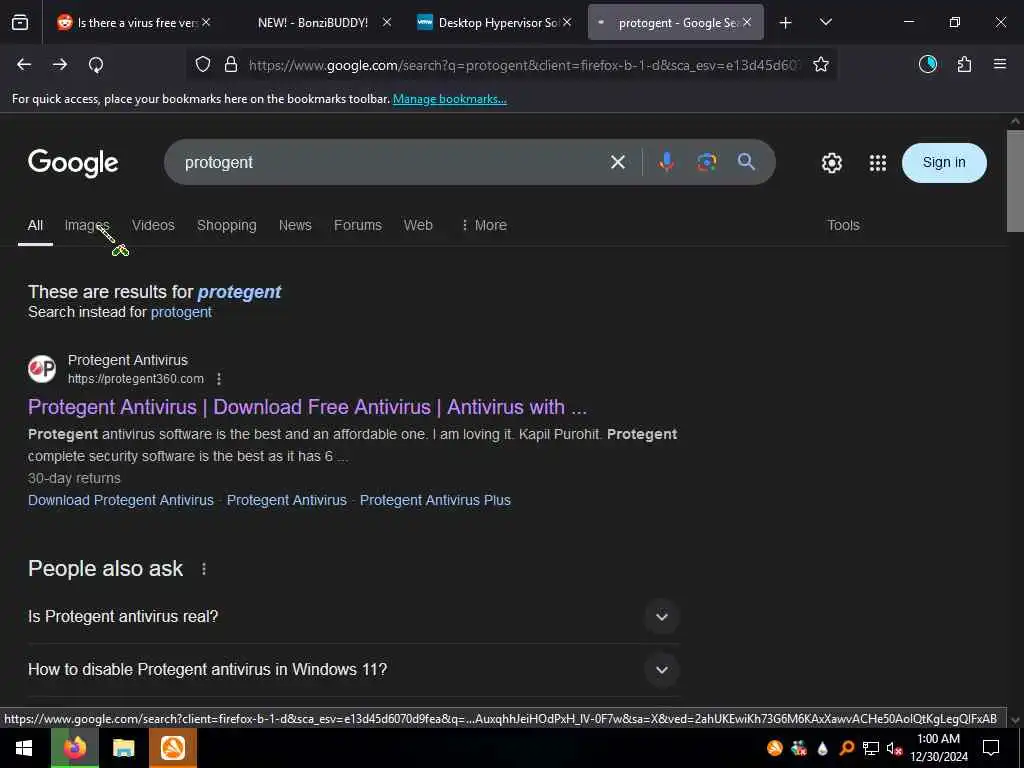Bookmark this page with the star icon

pos(821,64)
